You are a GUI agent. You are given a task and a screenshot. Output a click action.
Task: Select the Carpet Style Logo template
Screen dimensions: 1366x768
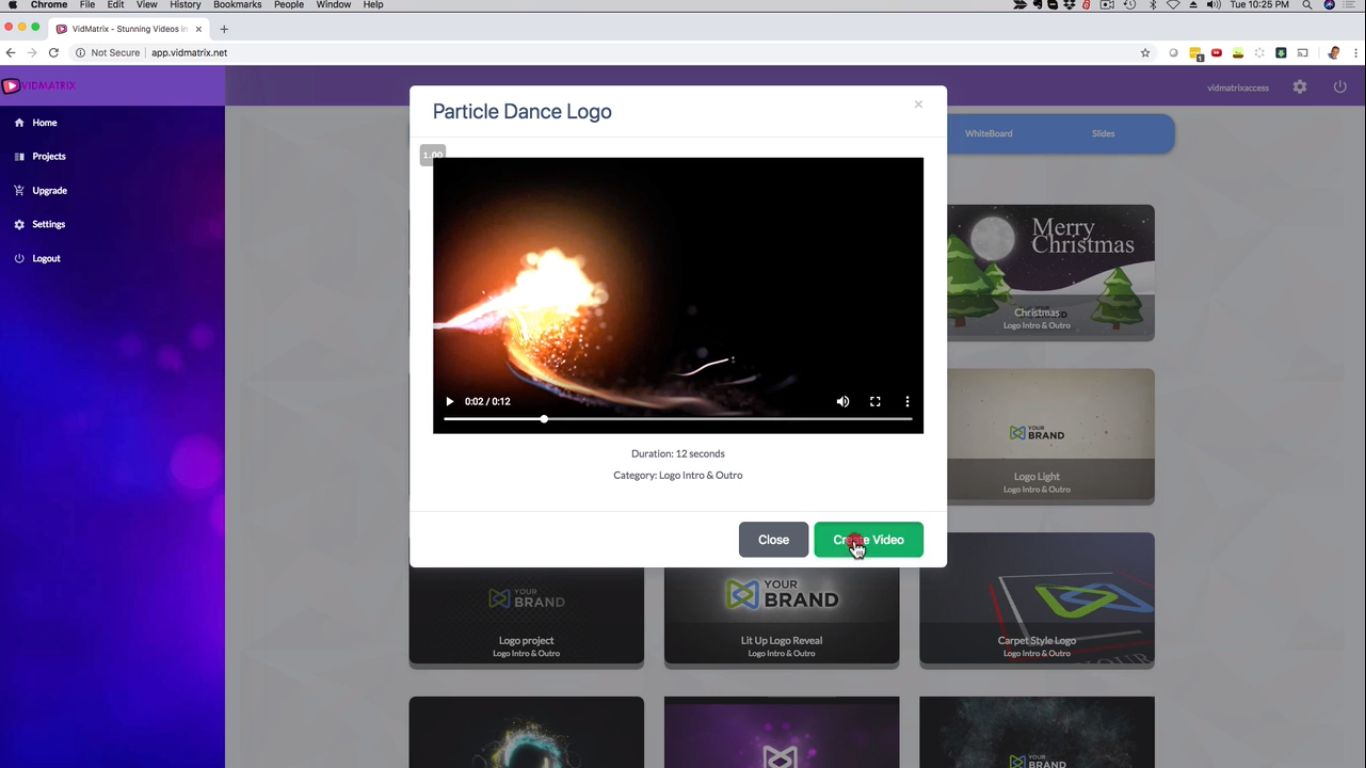1037,598
